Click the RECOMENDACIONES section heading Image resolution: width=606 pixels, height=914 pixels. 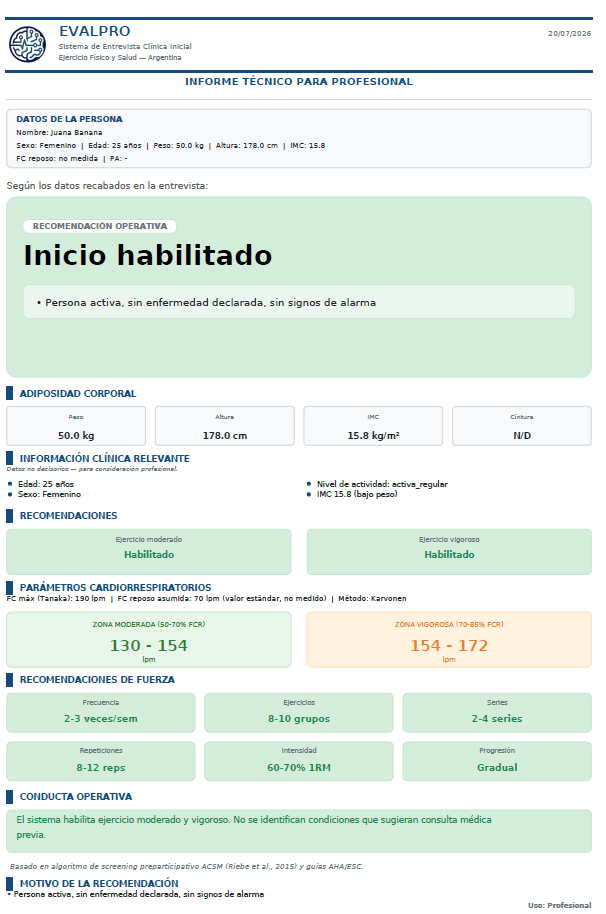pyautogui.click(x=69, y=516)
